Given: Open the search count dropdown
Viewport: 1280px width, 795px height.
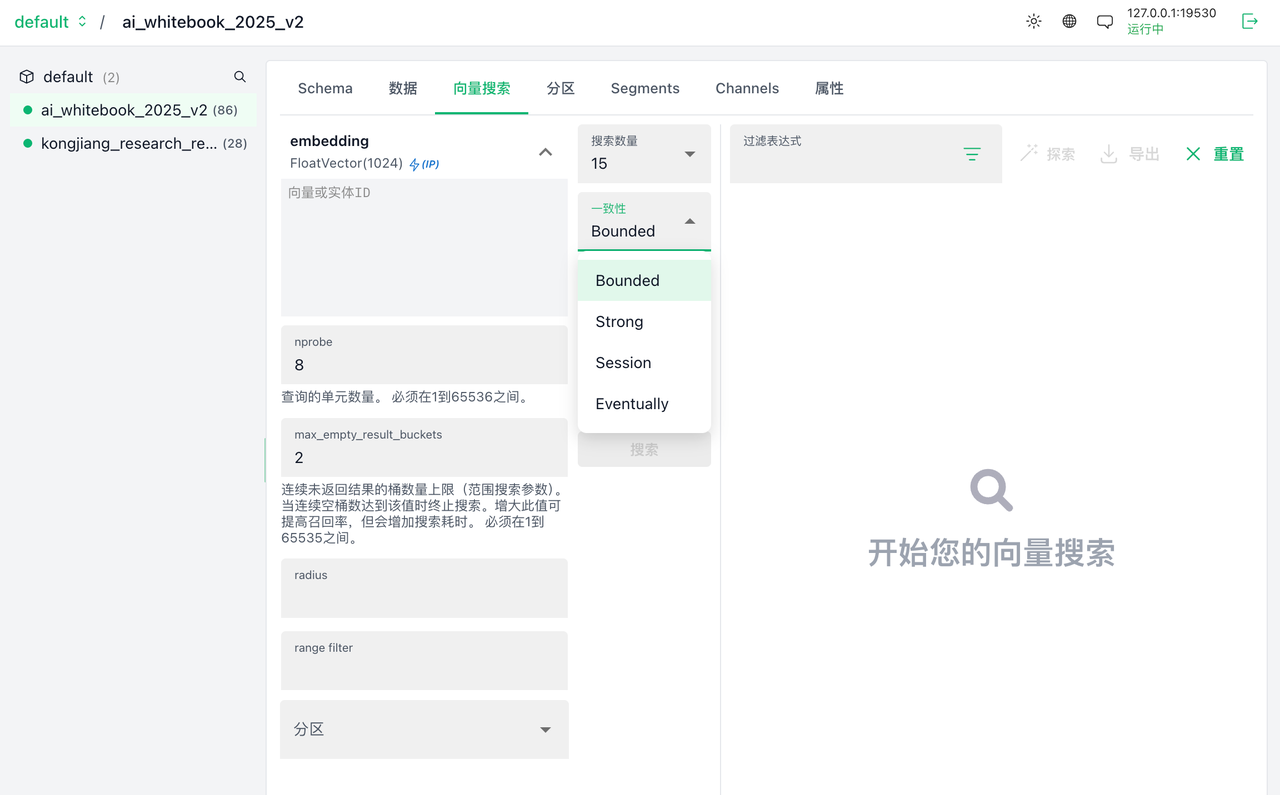Looking at the screenshot, I should click(644, 153).
